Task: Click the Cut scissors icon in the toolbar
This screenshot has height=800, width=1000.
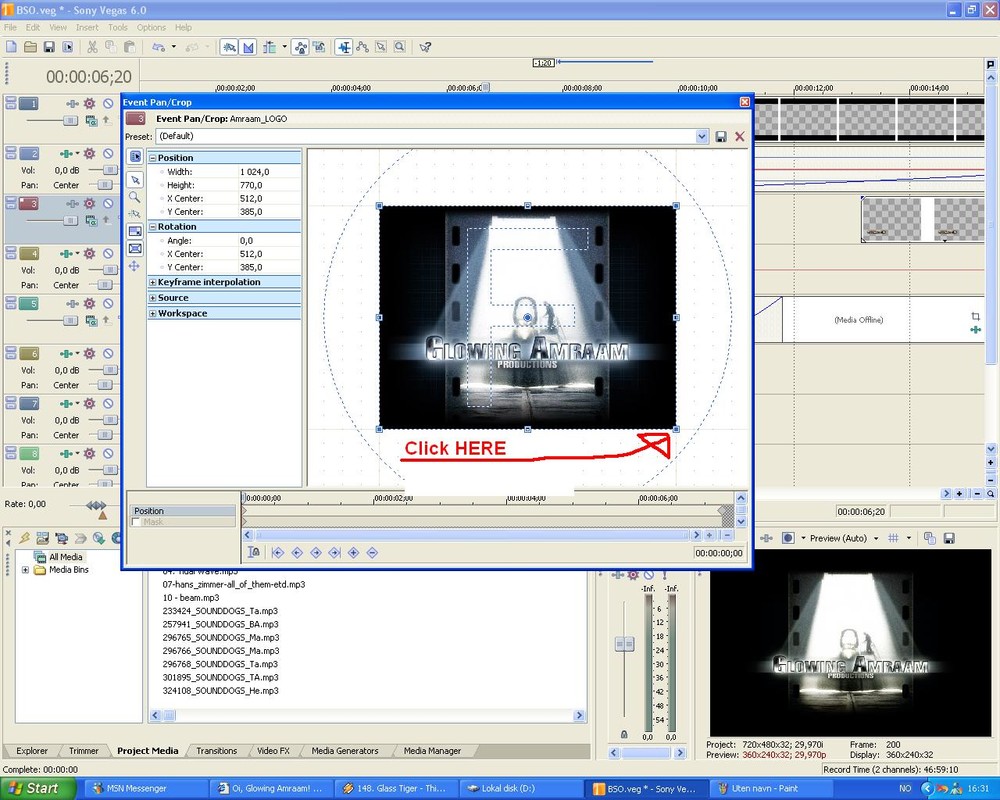Action: (92, 47)
